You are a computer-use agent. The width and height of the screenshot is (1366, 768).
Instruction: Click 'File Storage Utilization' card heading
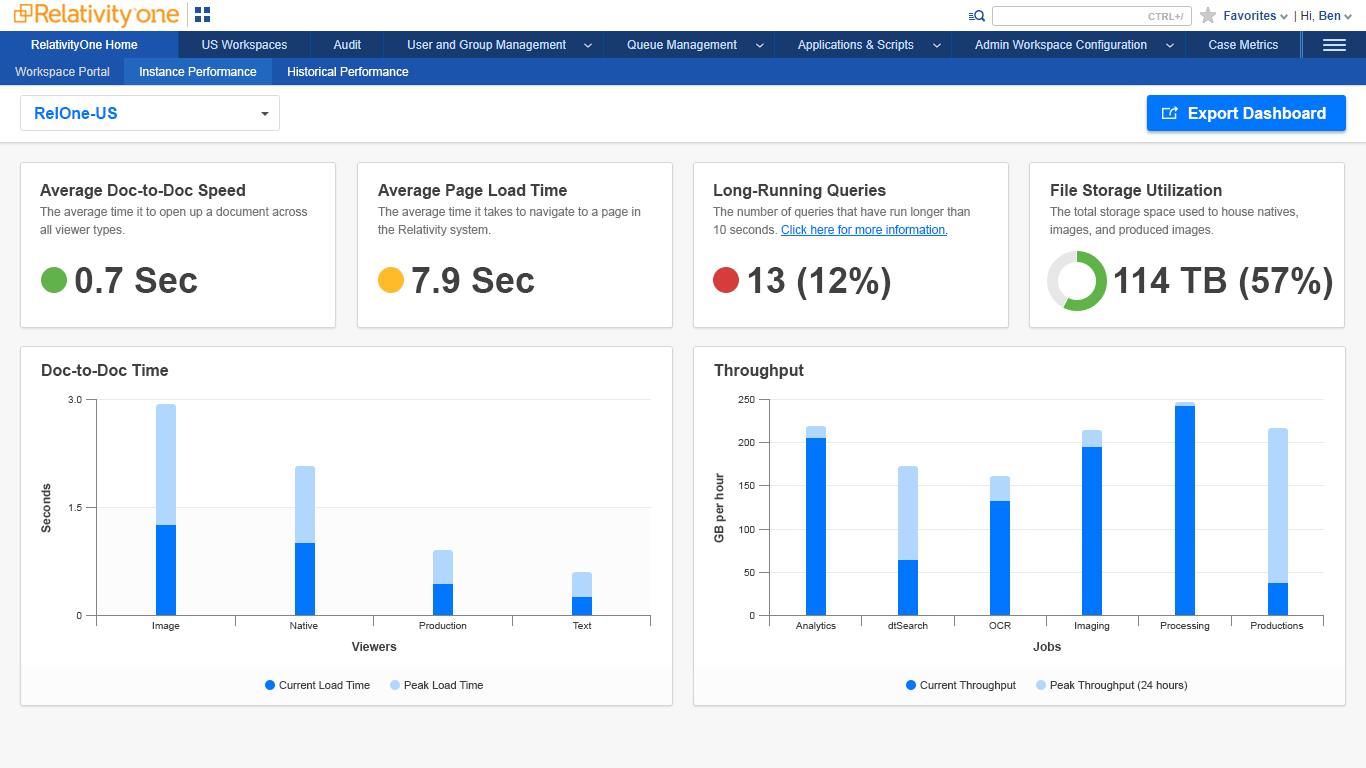coord(1136,190)
